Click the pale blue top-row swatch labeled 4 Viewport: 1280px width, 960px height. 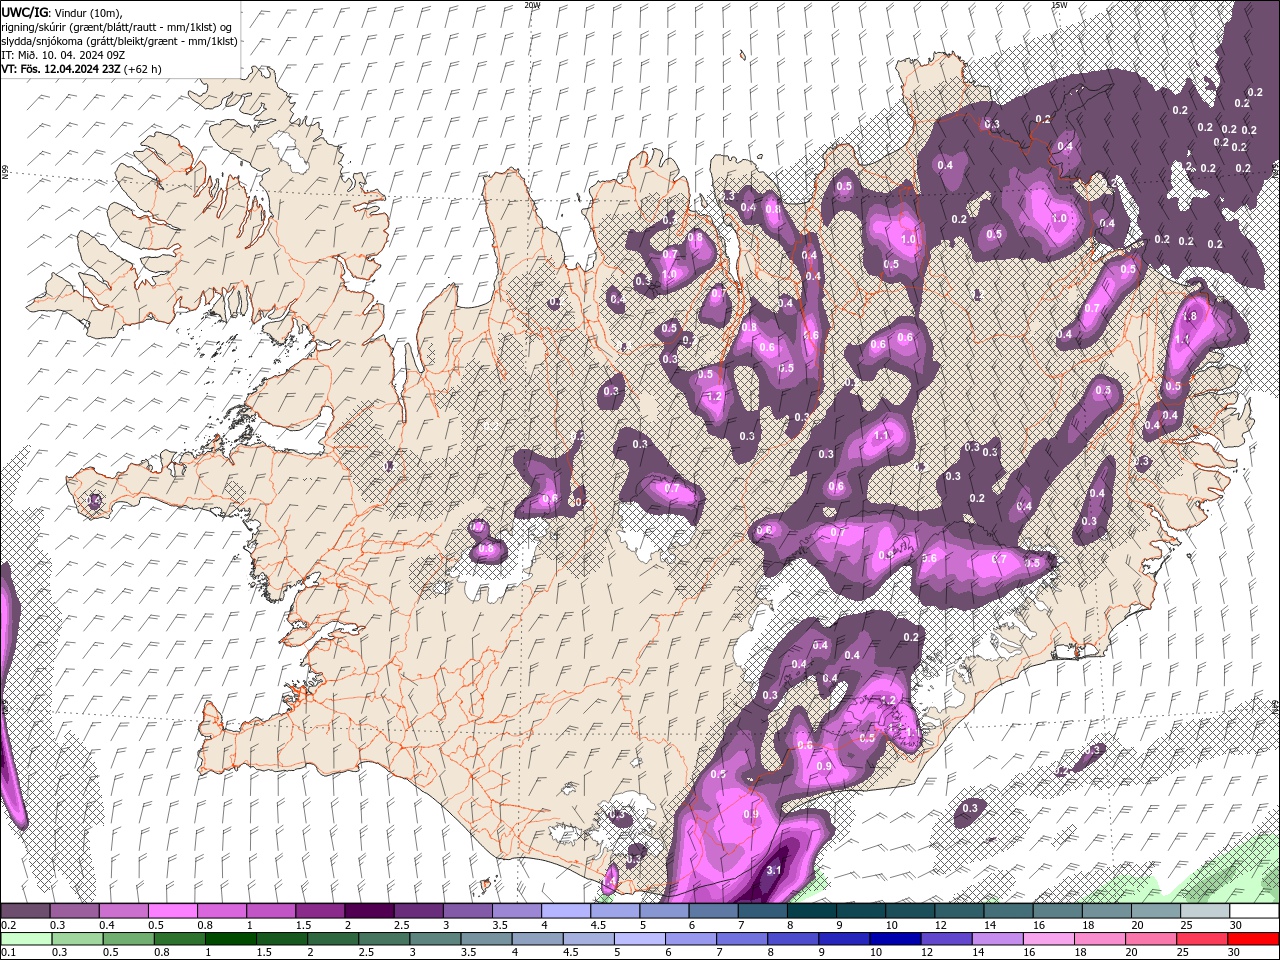point(566,911)
